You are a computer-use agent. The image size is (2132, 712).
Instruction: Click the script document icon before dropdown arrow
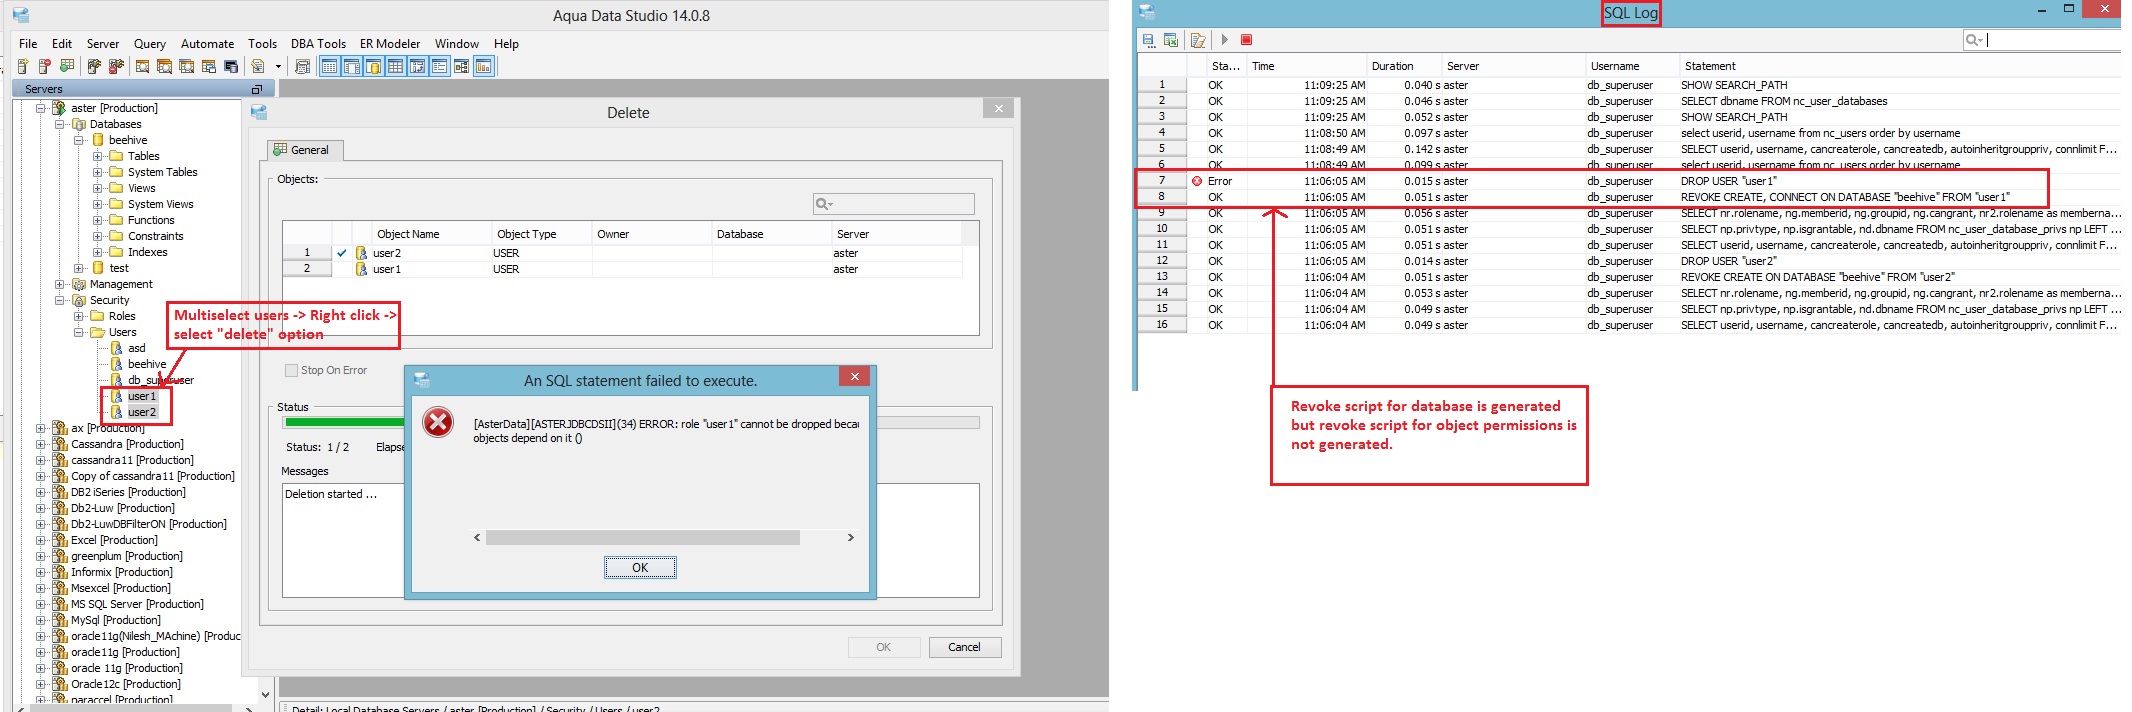coord(258,66)
